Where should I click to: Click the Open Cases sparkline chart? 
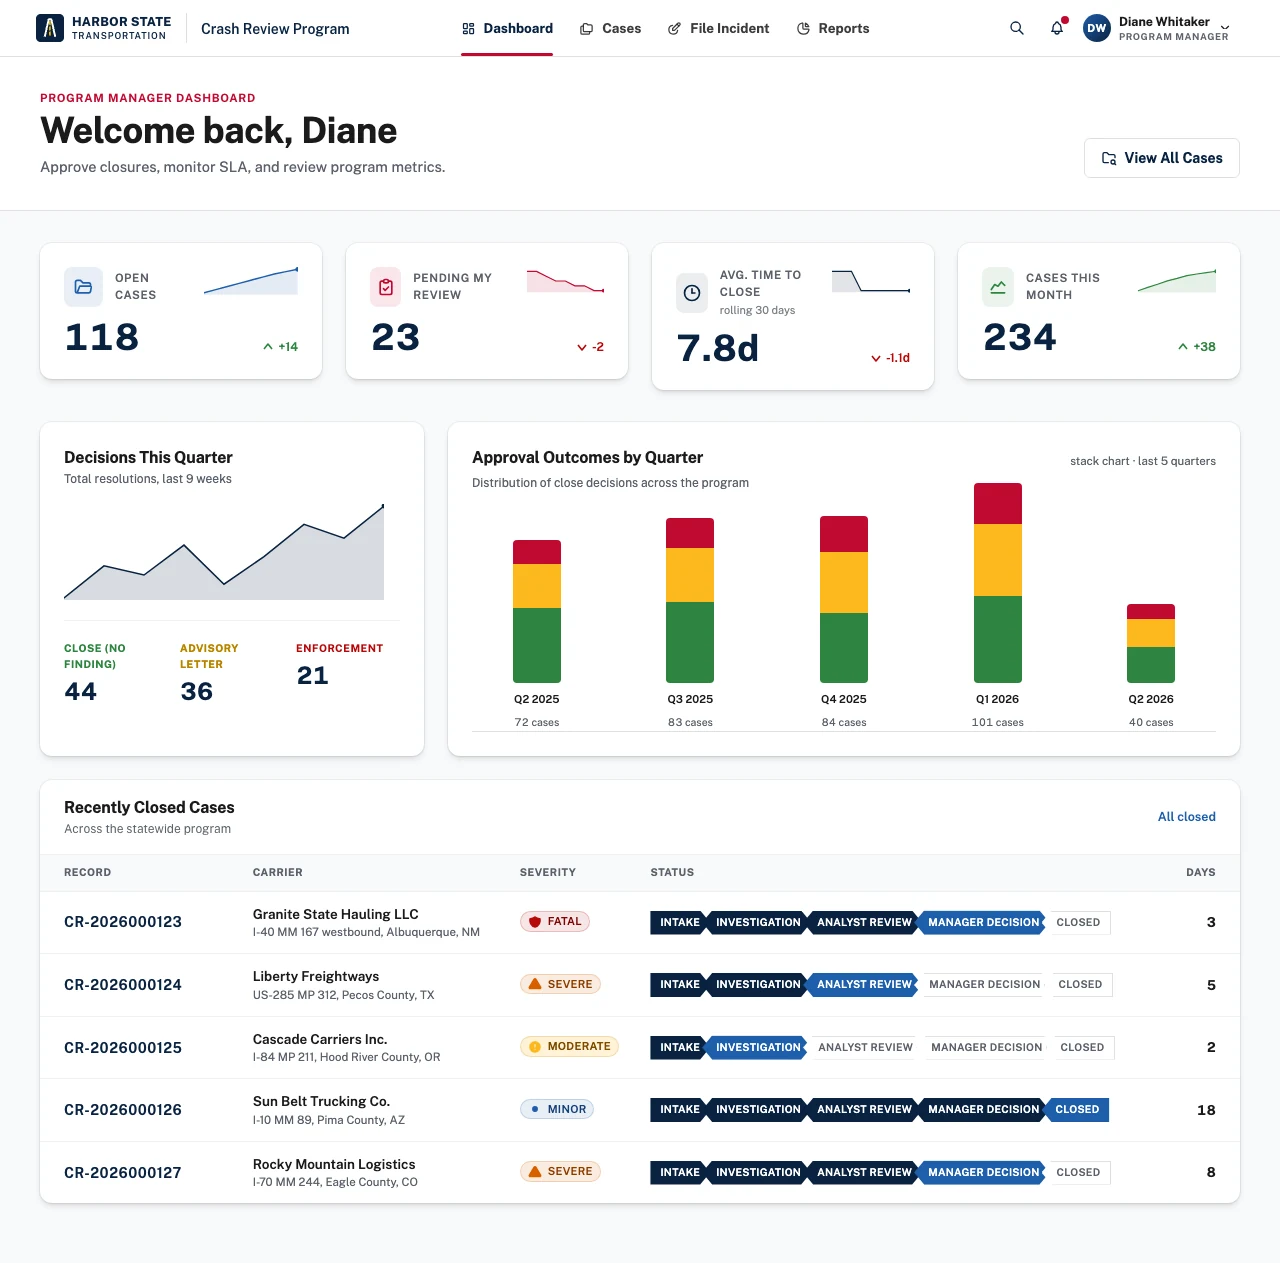point(251,281)
